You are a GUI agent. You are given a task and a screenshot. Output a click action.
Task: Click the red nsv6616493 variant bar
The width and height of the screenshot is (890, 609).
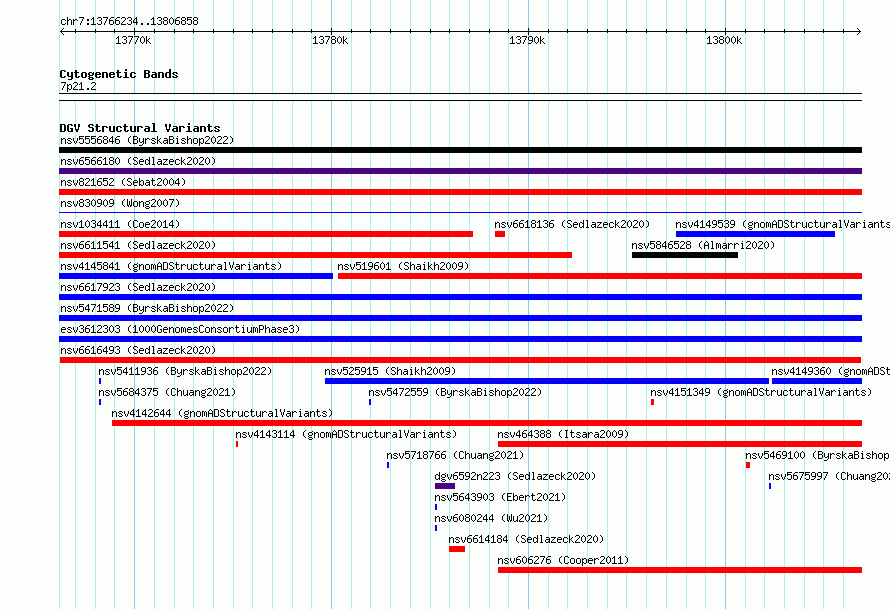click(460, 360)
